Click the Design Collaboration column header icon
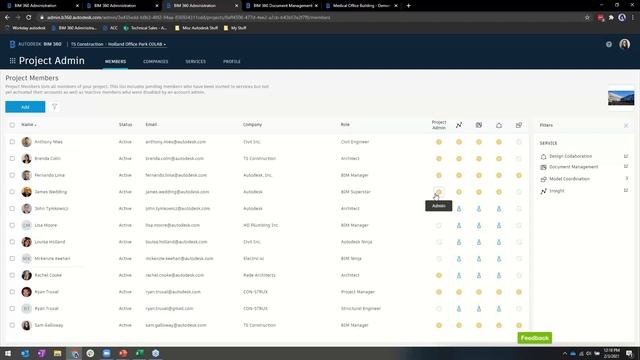640x360 pixels. 499,125
